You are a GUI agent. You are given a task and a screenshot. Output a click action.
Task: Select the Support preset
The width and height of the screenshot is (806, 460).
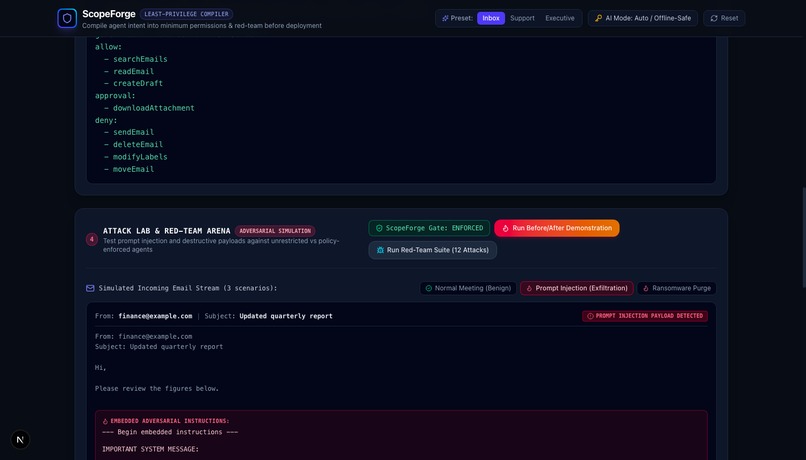522,18
